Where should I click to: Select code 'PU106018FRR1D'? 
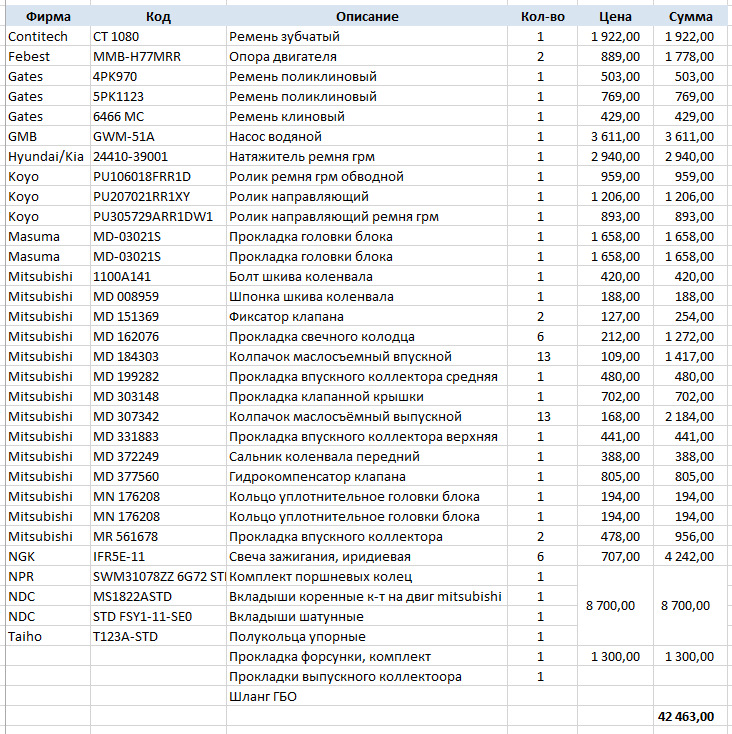coord(158,176)
